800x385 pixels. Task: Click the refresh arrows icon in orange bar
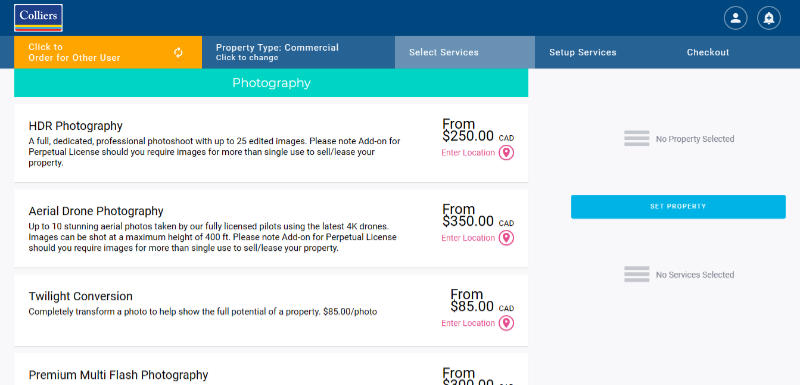coord(178,53)
